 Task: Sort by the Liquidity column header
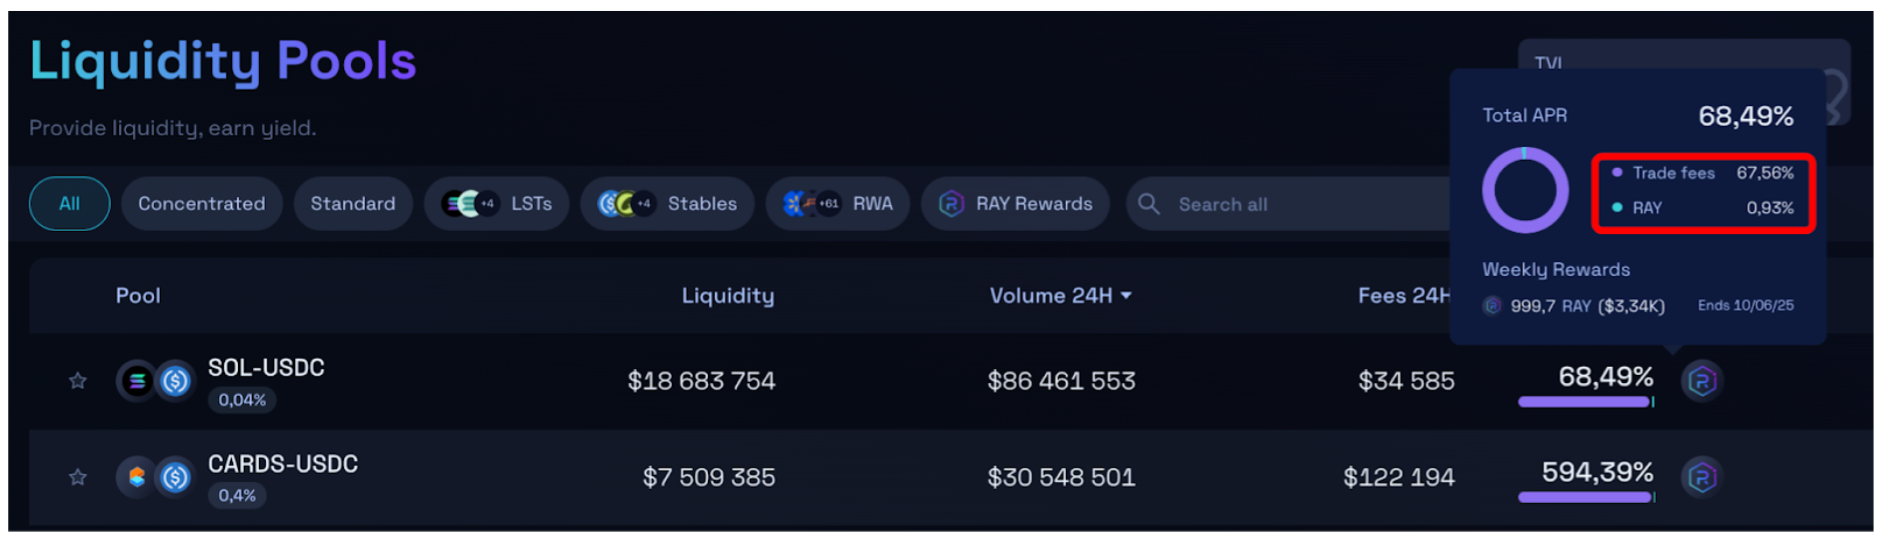tap(727, 296)
